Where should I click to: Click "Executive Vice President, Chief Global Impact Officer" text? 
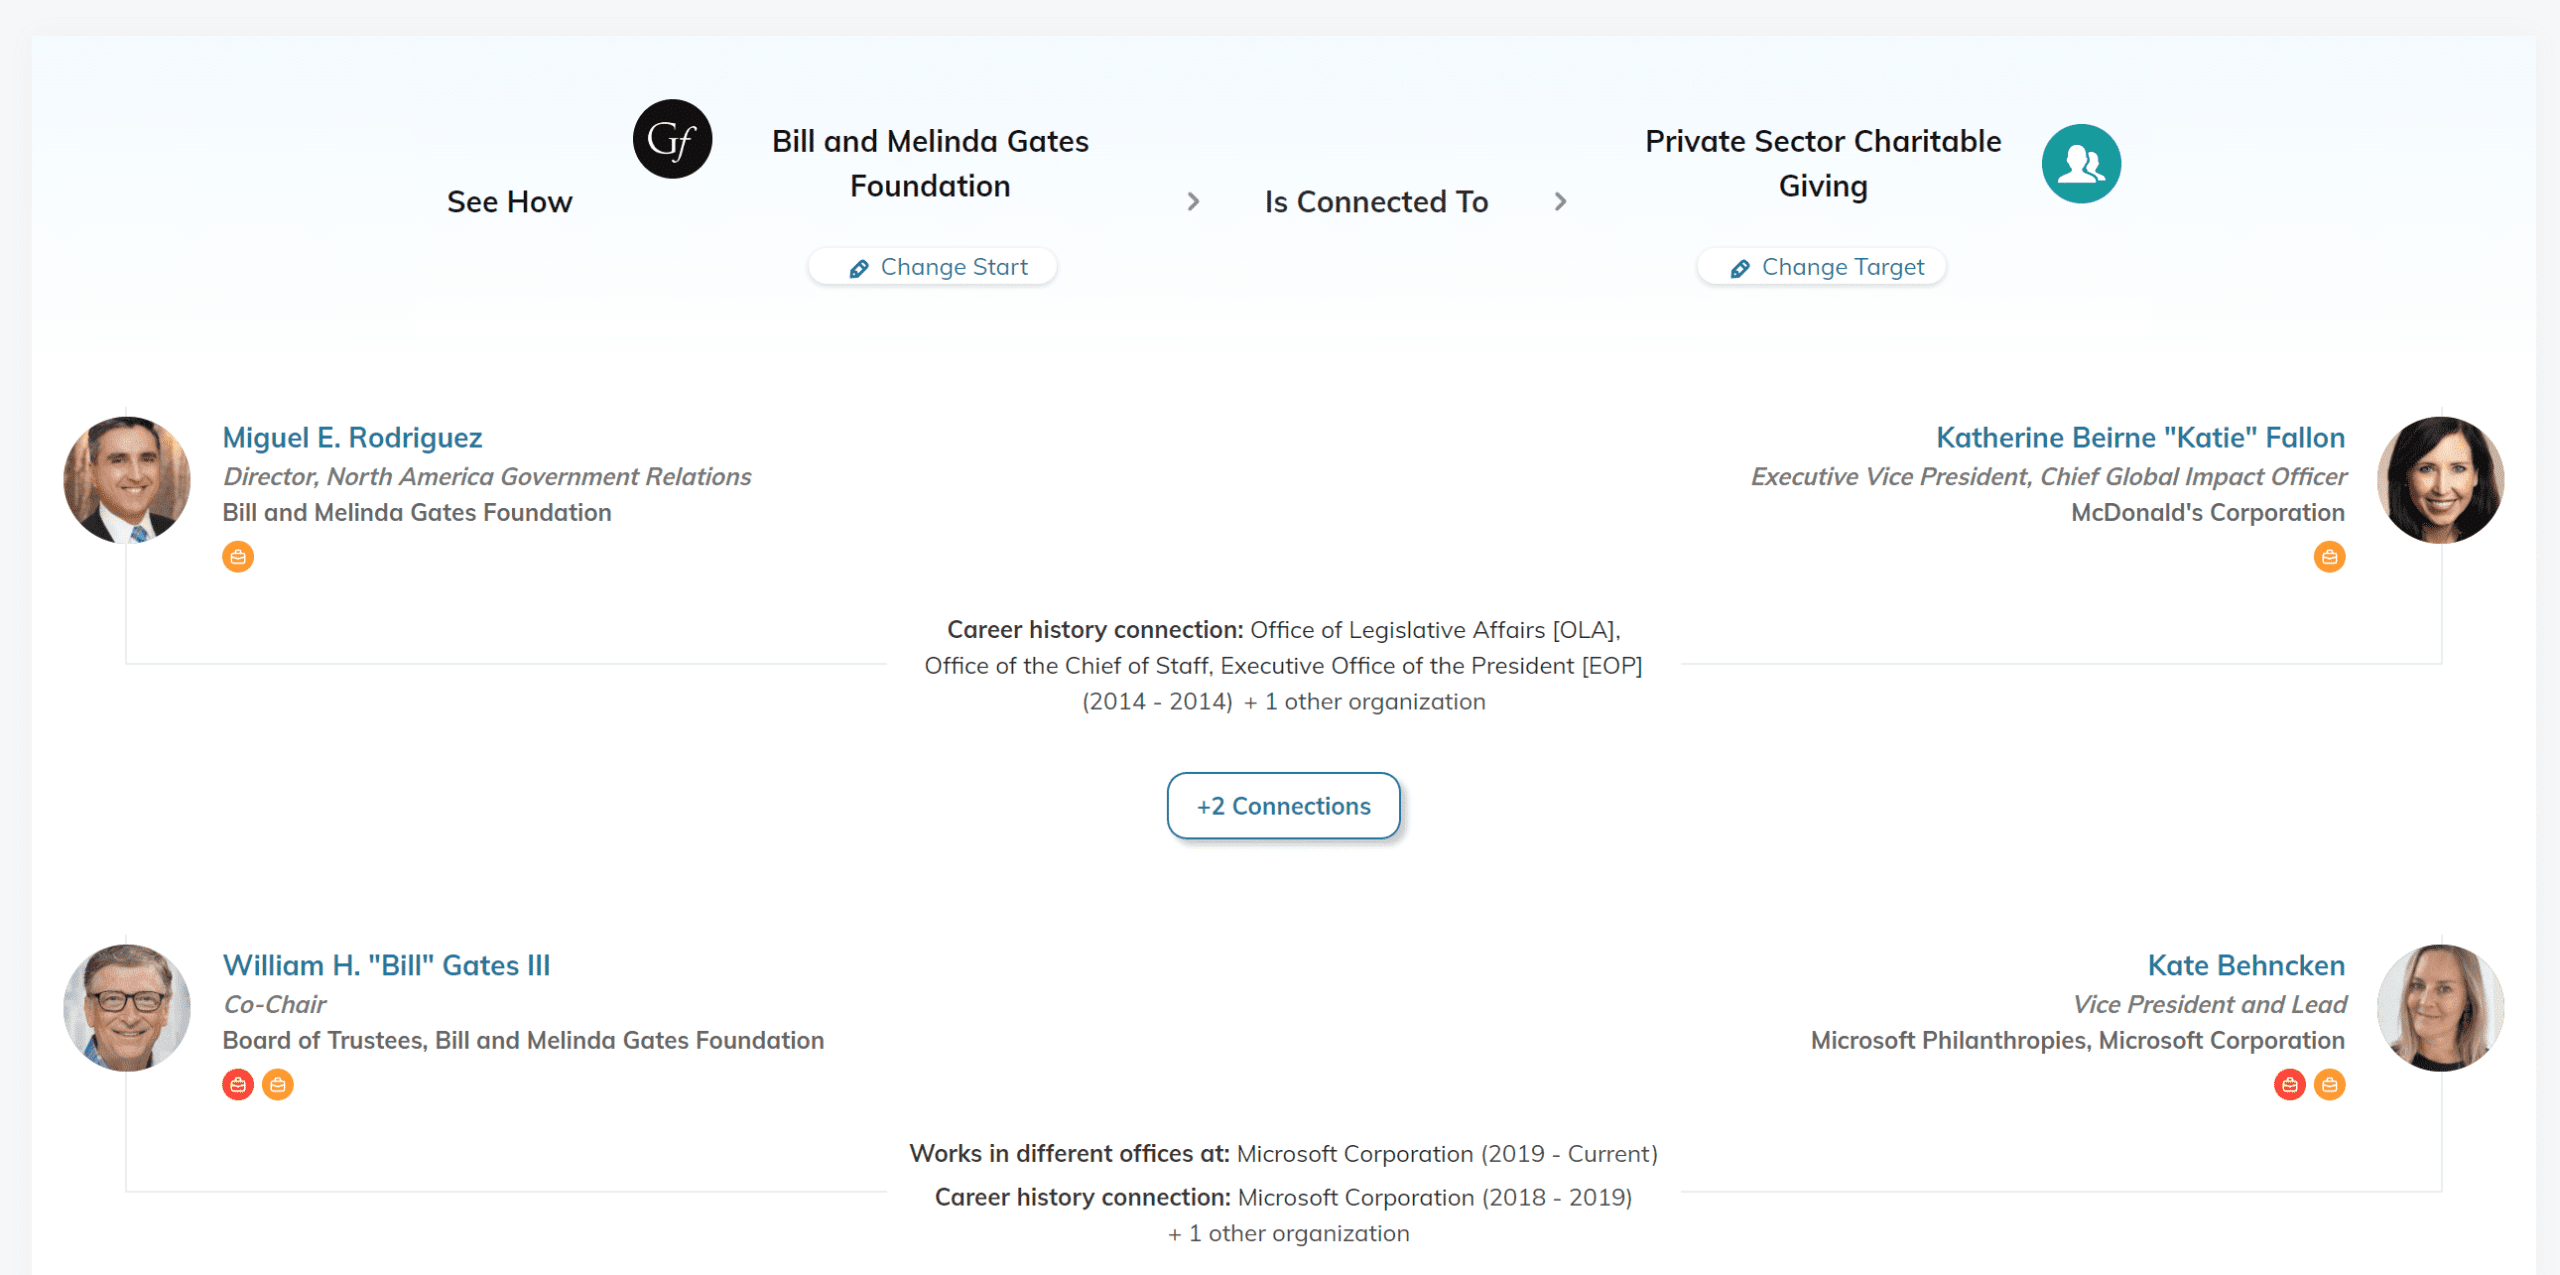click(x=2048, y=477)
